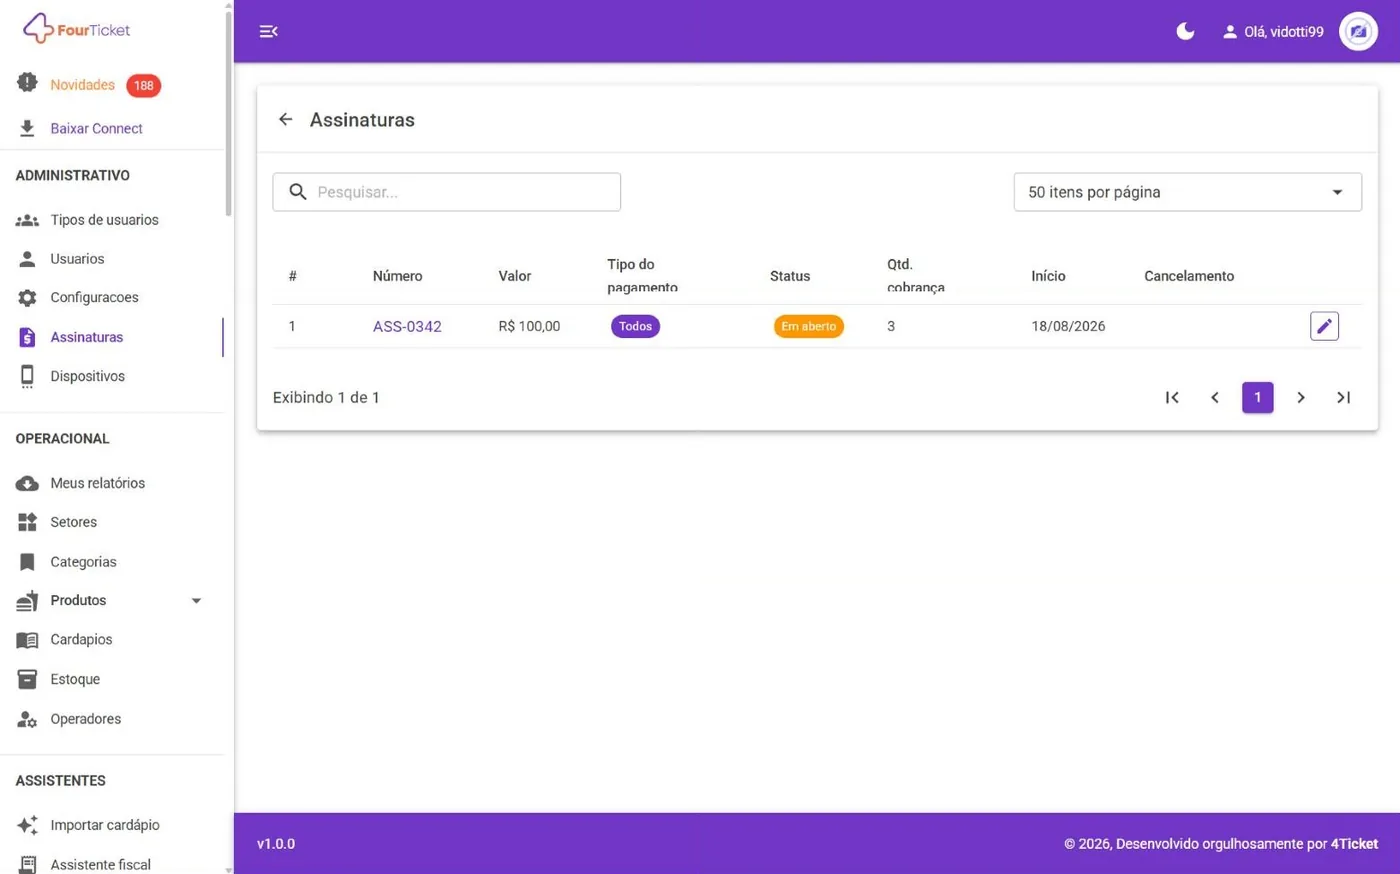Expand the Produtos submenu arrow
The image size is (1400, 874).
pos(196,601)
